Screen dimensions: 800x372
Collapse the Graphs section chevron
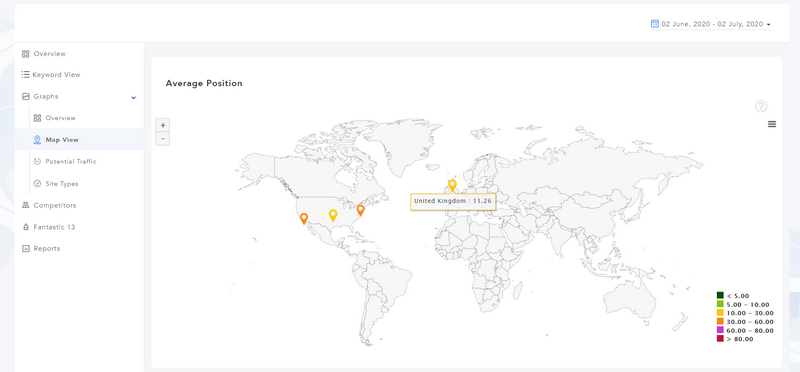tap(134, 97)
